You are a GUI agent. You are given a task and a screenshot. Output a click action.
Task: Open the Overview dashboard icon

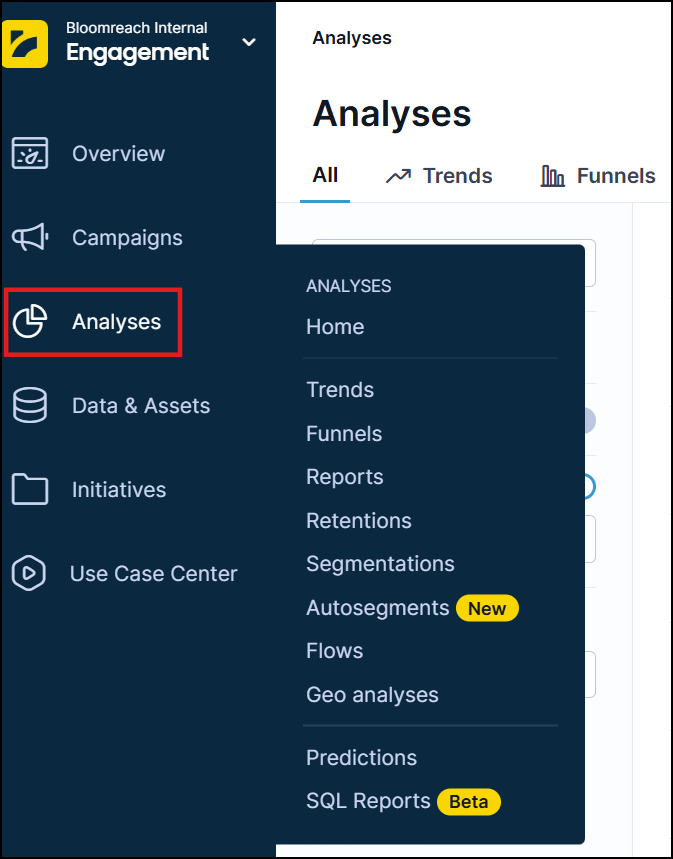click(x=30, y=153)
